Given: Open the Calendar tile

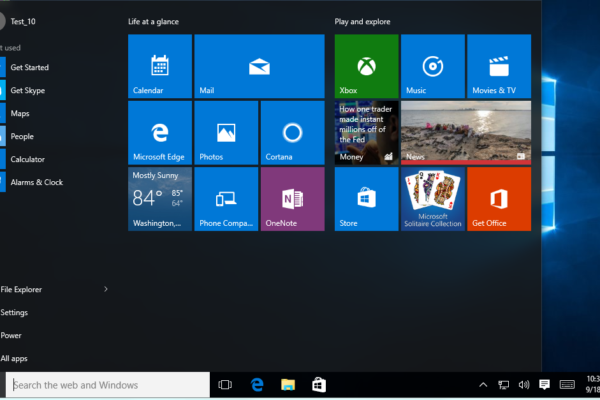Looking at the screenshot, I should click(x=160, y=66).
